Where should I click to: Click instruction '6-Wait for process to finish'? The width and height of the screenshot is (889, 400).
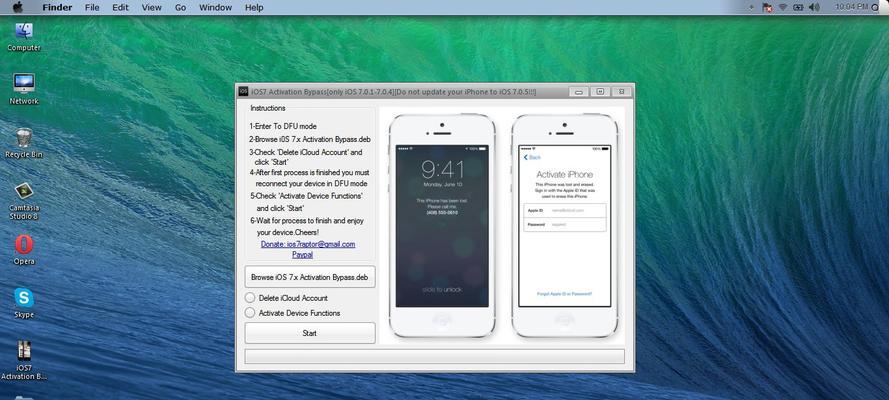[307, 220]
